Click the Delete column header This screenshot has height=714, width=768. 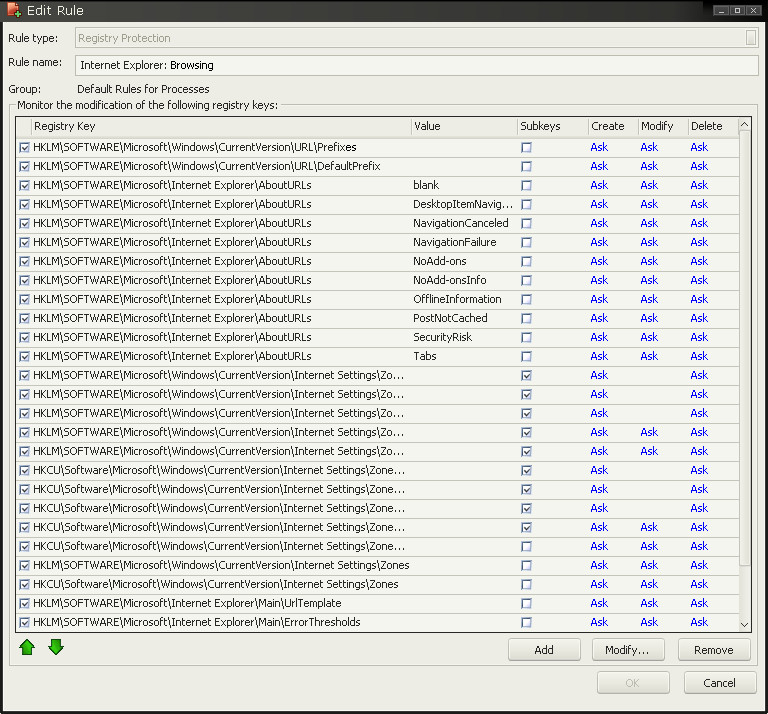[x=713, y=126]
